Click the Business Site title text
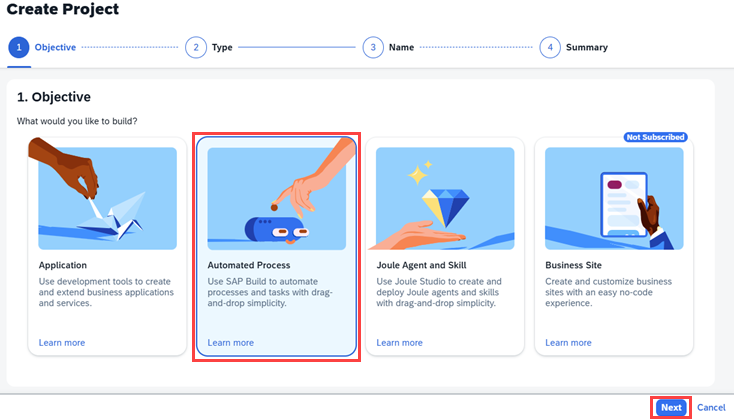The height and width of the screenshot is (419, 734). tap(573, 265)
